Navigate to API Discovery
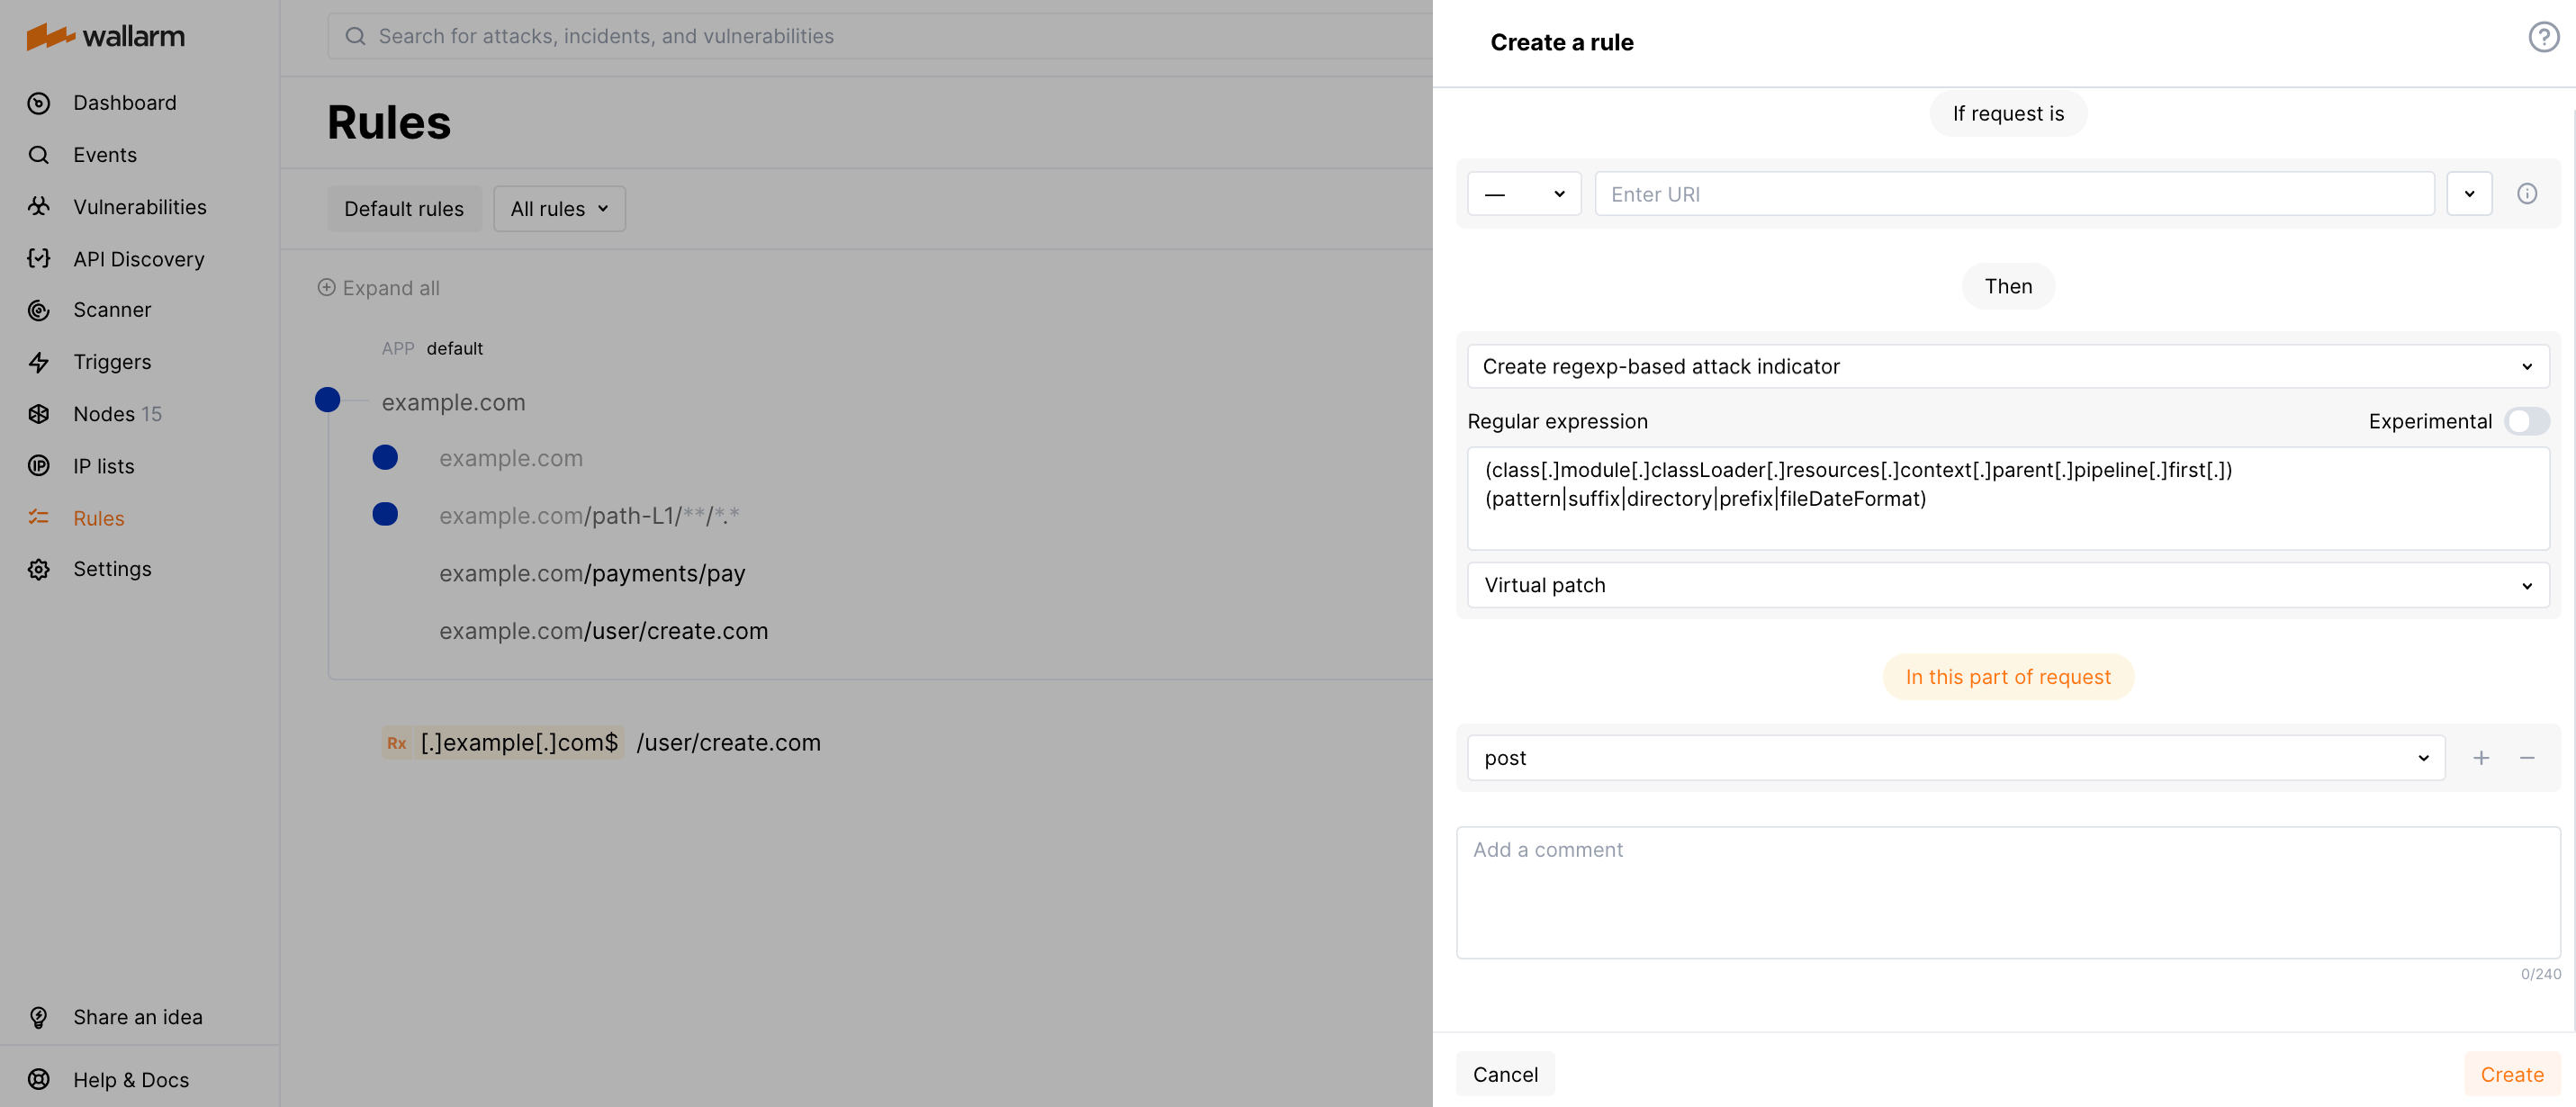Screen dimensions: 2576x1107 click(139, 259)
